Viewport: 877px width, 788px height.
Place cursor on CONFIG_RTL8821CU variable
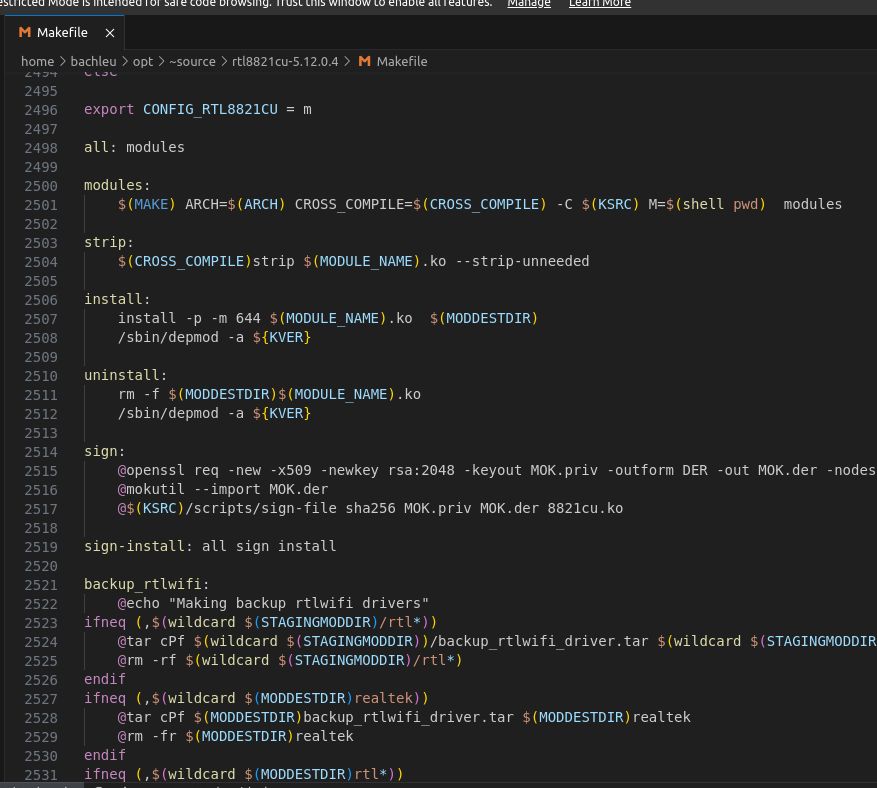(210, 109)
